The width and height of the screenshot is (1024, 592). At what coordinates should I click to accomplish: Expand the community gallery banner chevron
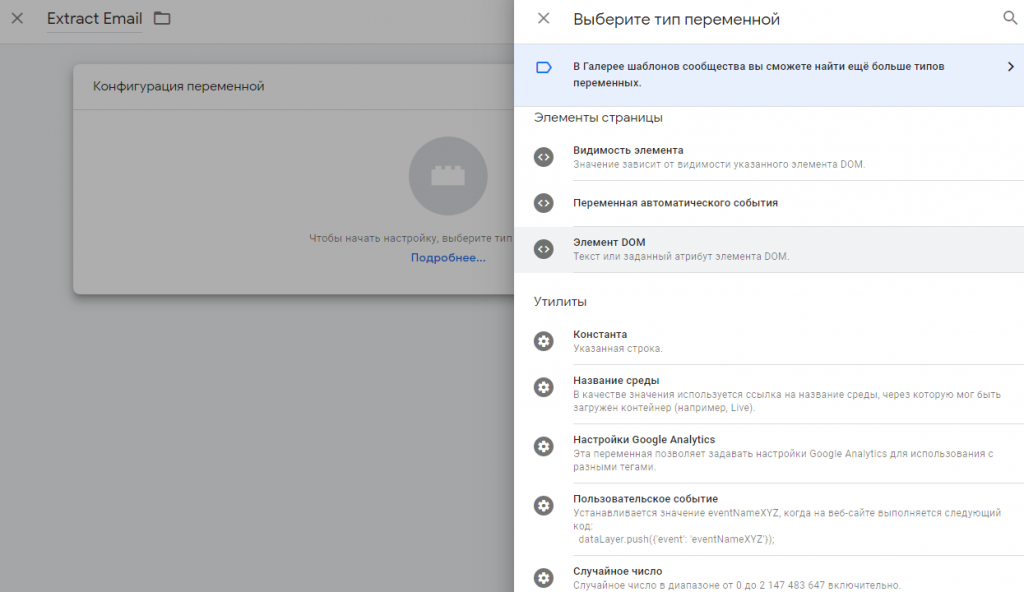coord(1010,67)
